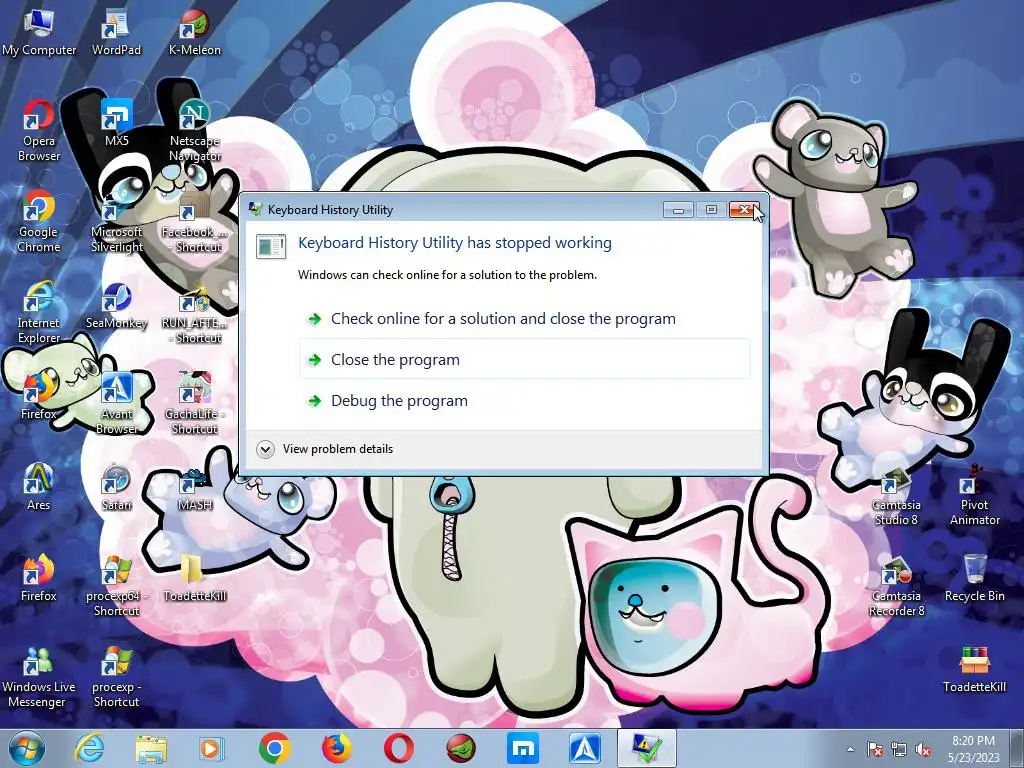Close the Keyboard History Utility dialog
The image size is (1024, 768).
743,210
